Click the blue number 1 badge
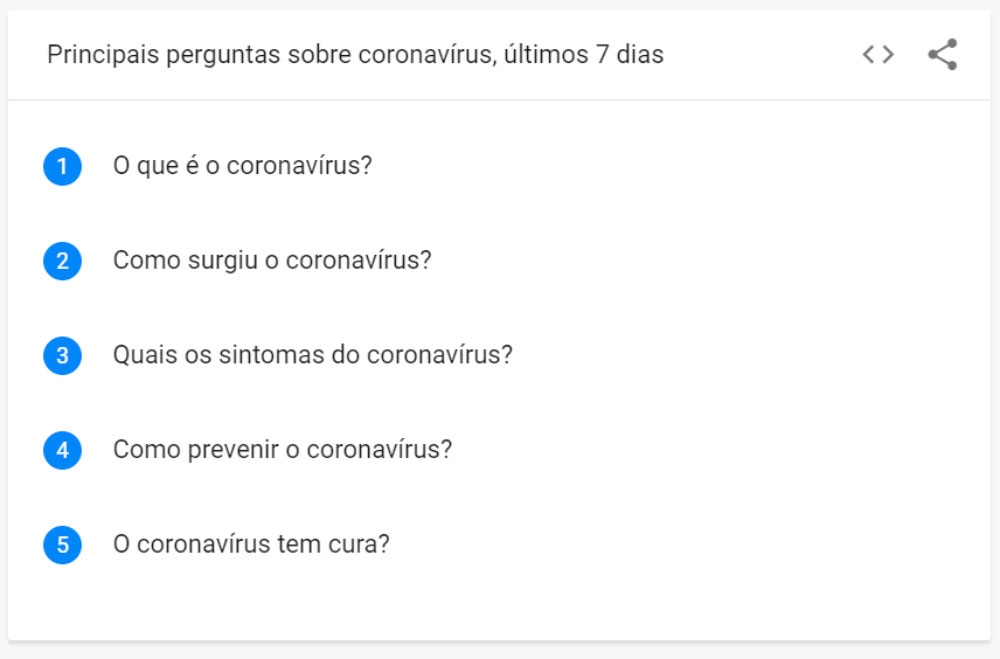1000x659 pixels. [x=62, y=167]
